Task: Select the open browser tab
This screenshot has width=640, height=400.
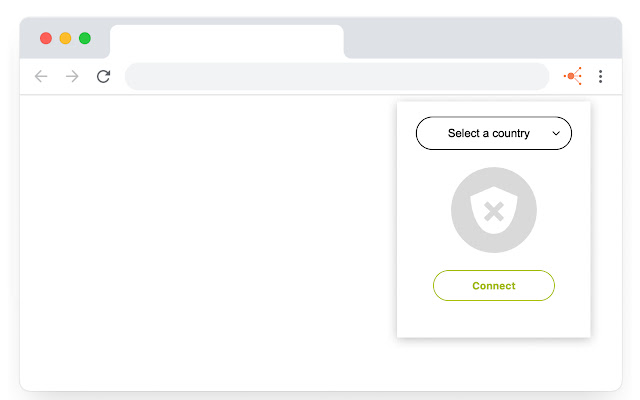Action: pos(226,42)
